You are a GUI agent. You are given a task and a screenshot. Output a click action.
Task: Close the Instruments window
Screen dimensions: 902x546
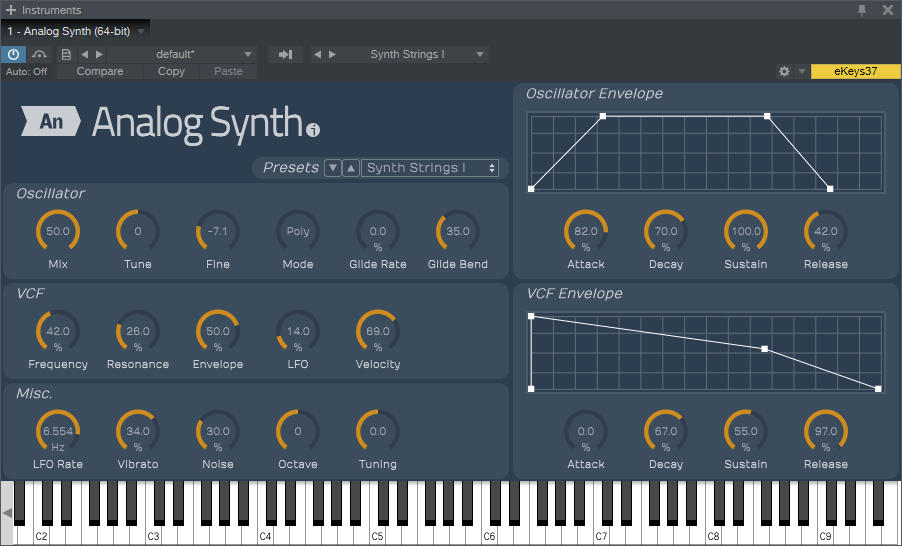pos(888,10)
